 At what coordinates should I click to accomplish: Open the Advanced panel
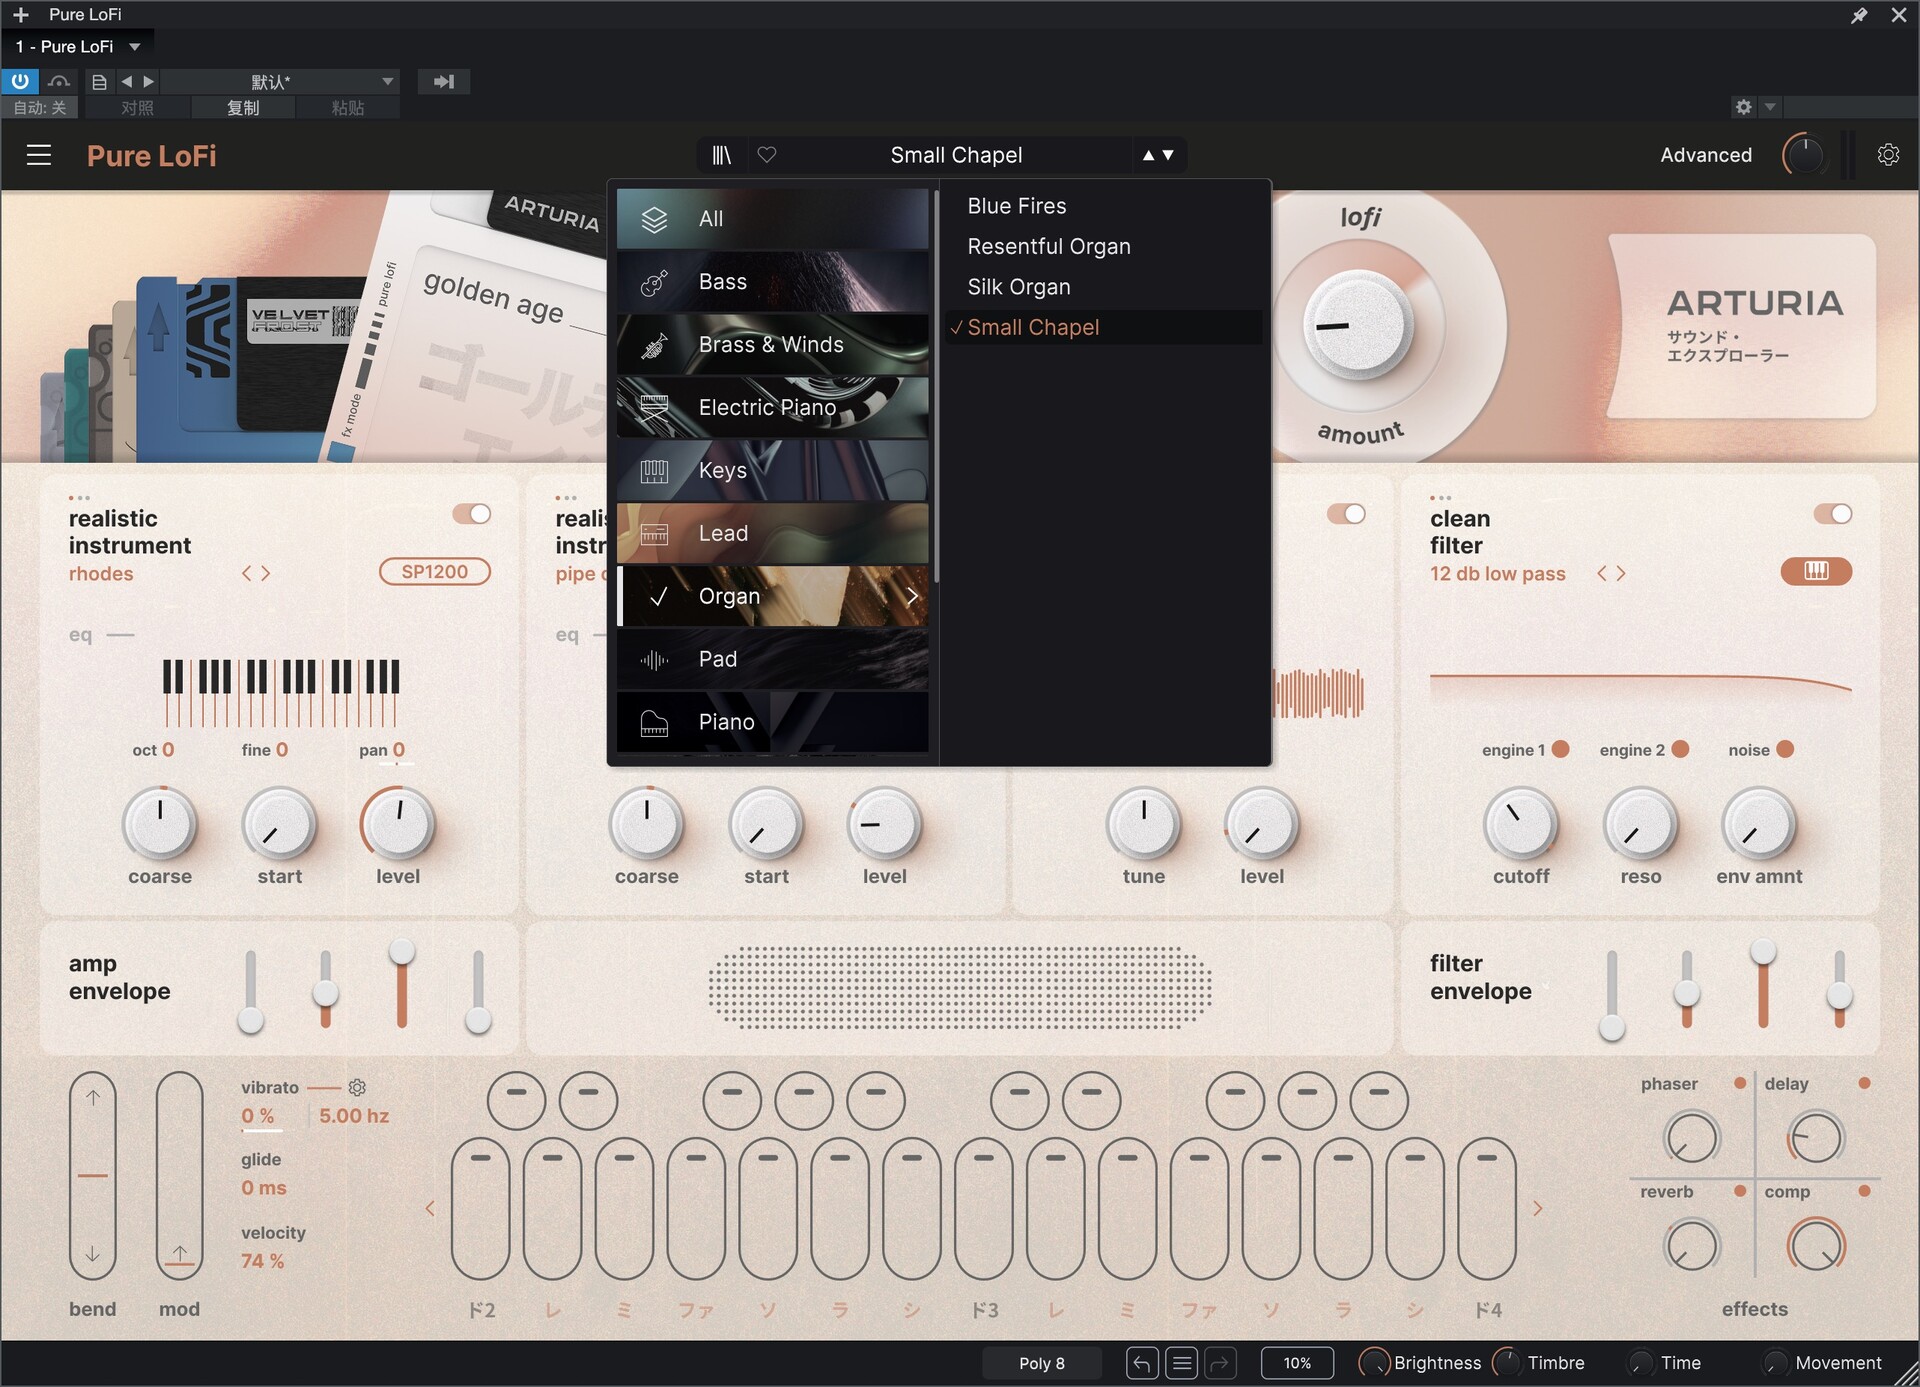[x=1706, y=155]
